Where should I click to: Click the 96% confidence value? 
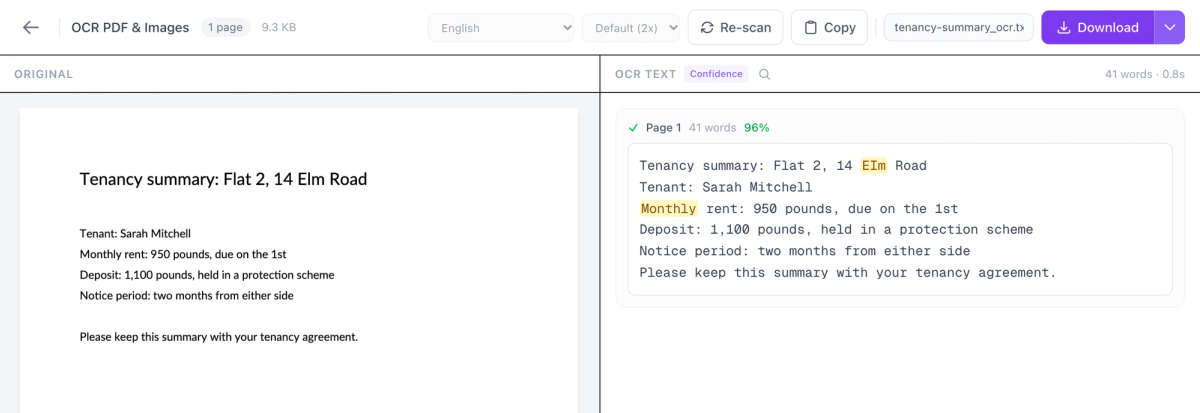coord(757,128)
